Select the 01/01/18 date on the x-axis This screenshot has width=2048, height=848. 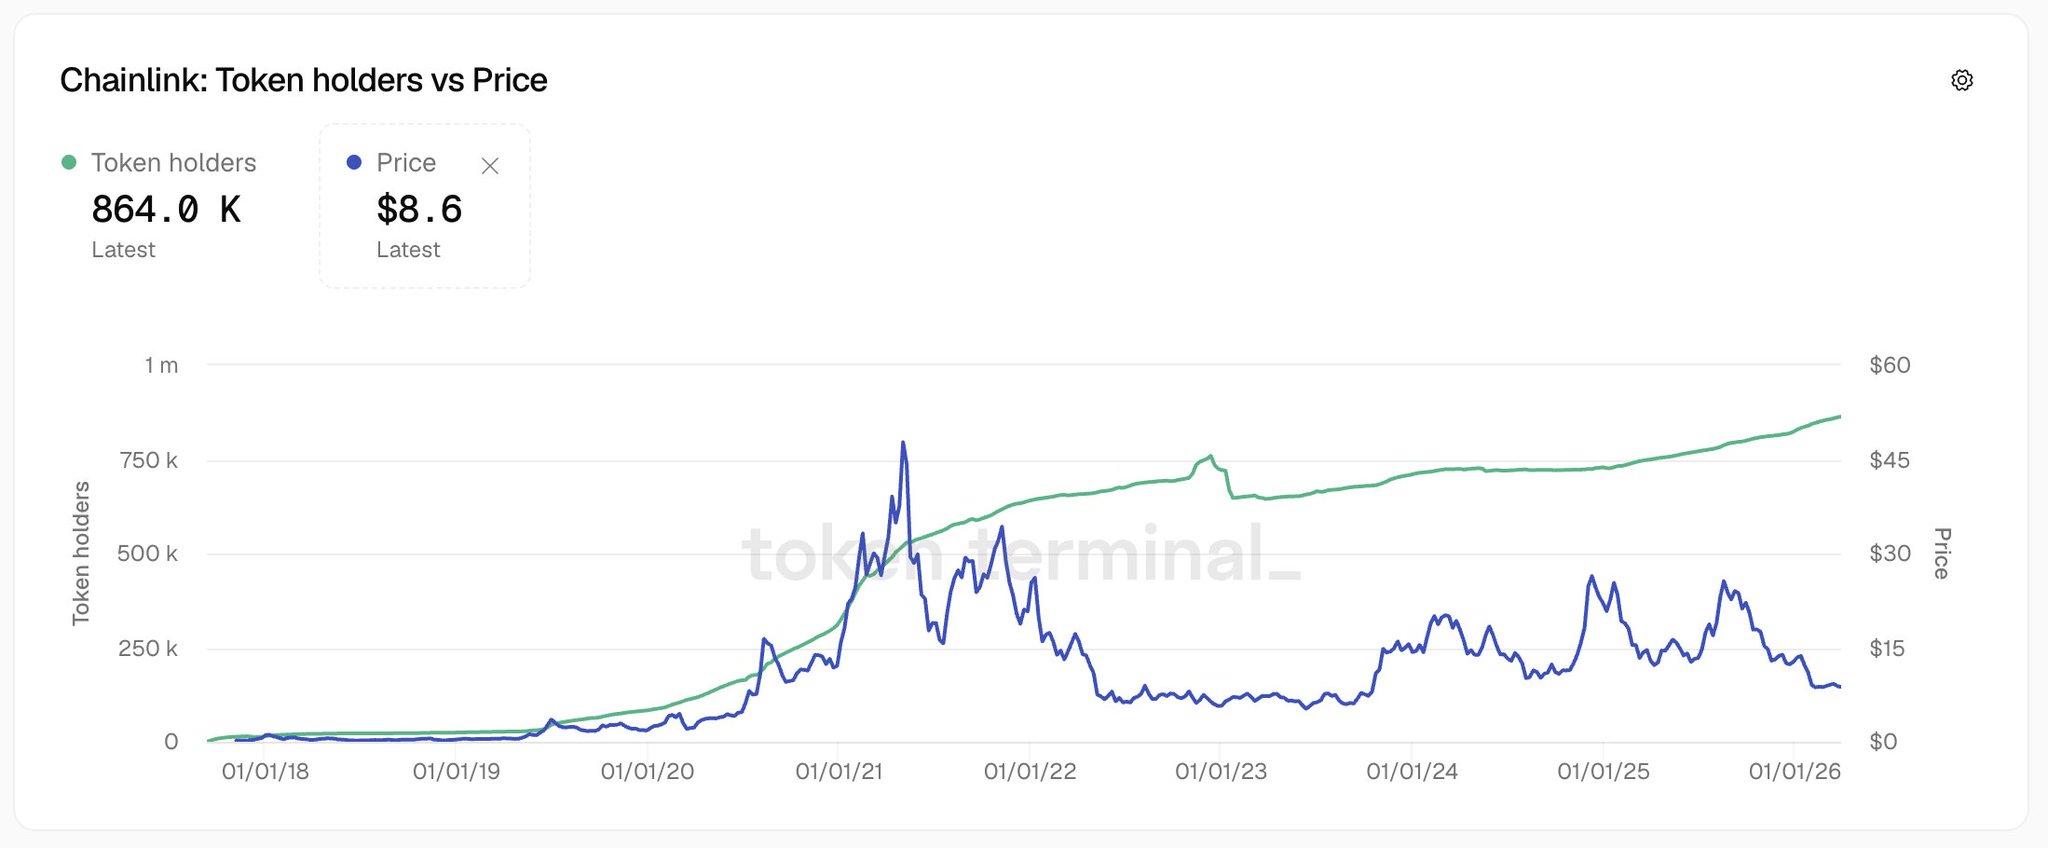pyautogui.click(x=265, y=772)
